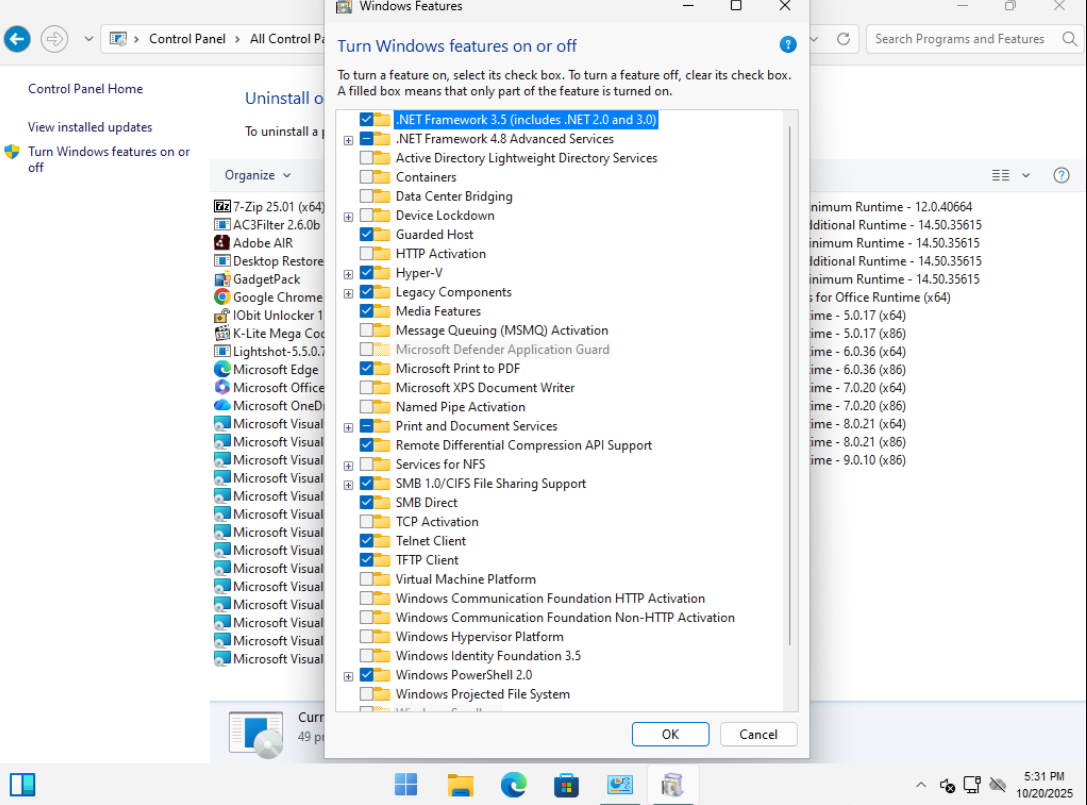1087x805 pixels.
Task: Open the Windows Start menu
Action: coord(406,785)
